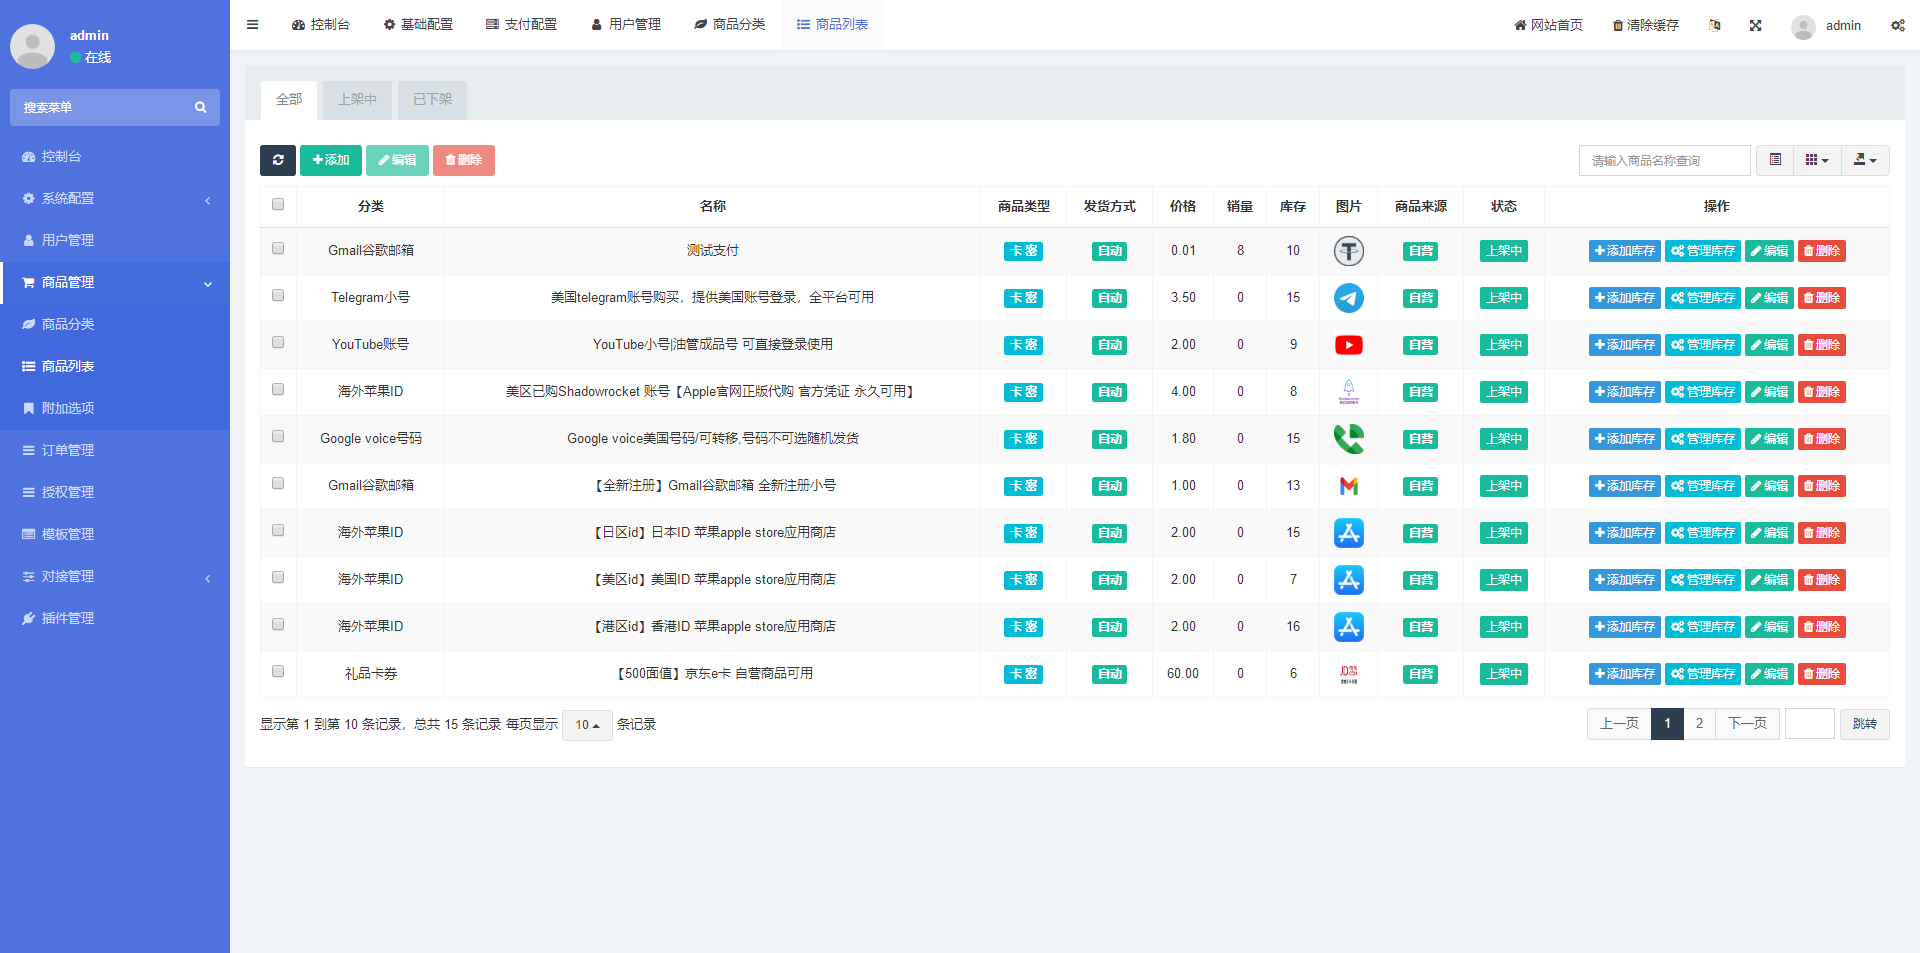Open 商品分类 top menu tab
Screen dimensions: 1920x953
click(729, 25)
